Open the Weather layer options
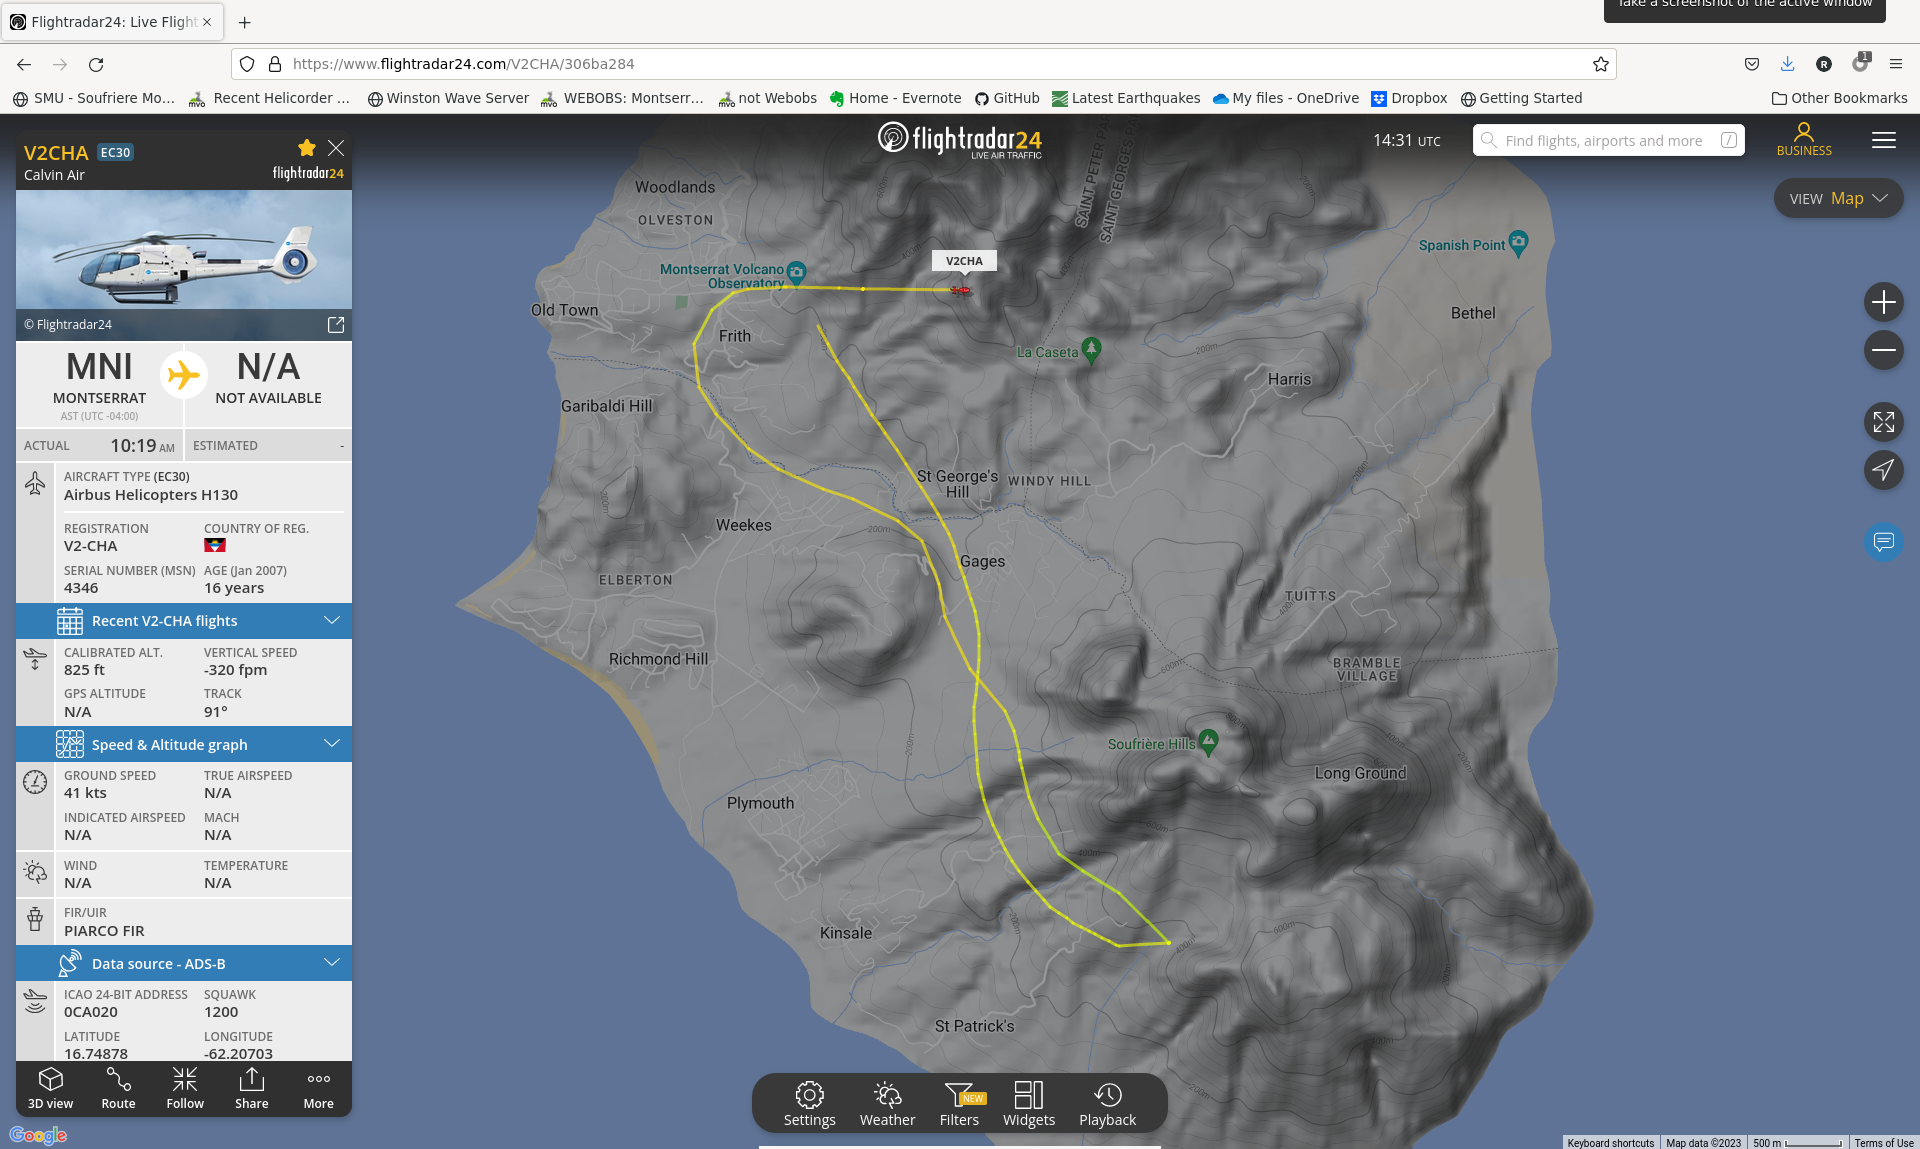 click(x=888, y=1104)
